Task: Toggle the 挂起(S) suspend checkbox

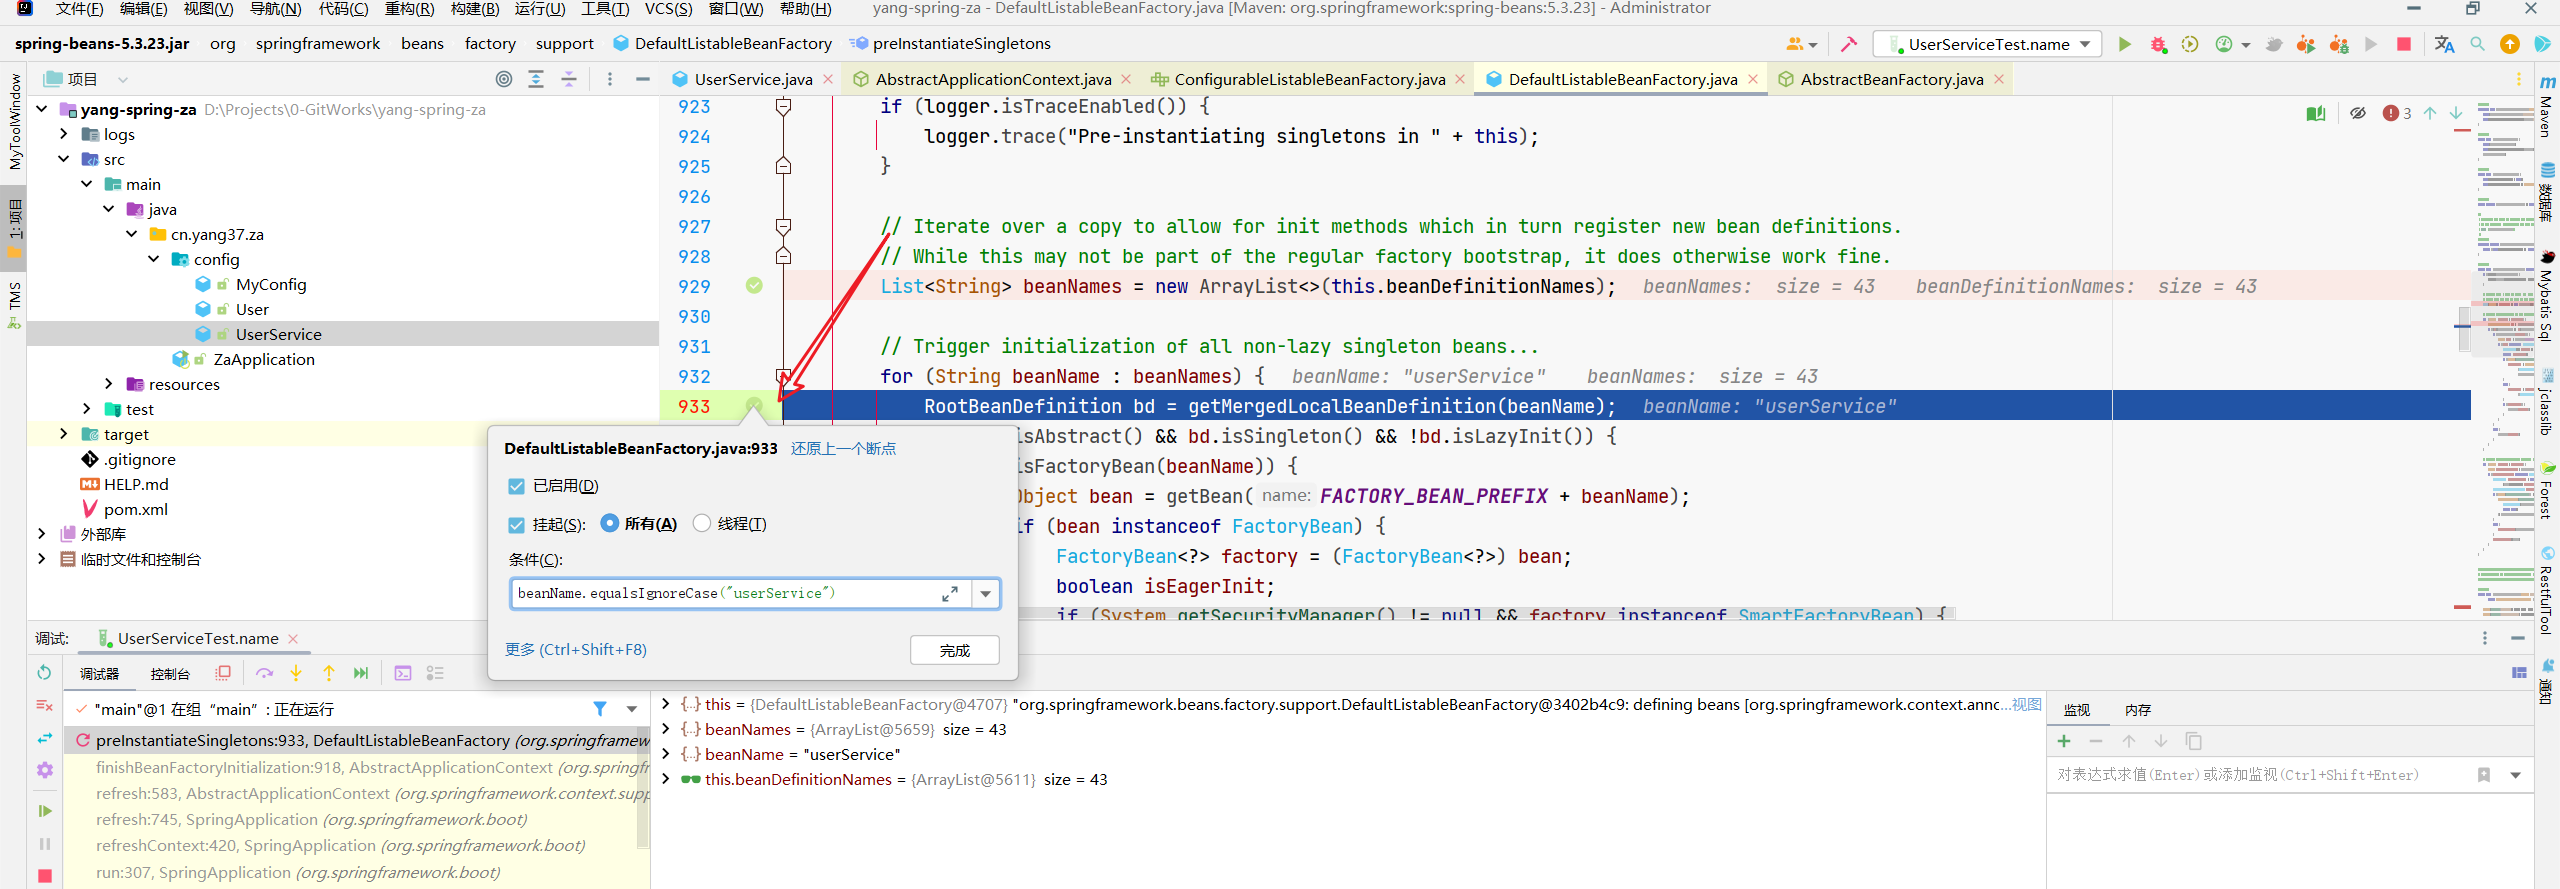Action: pos(516,525)
